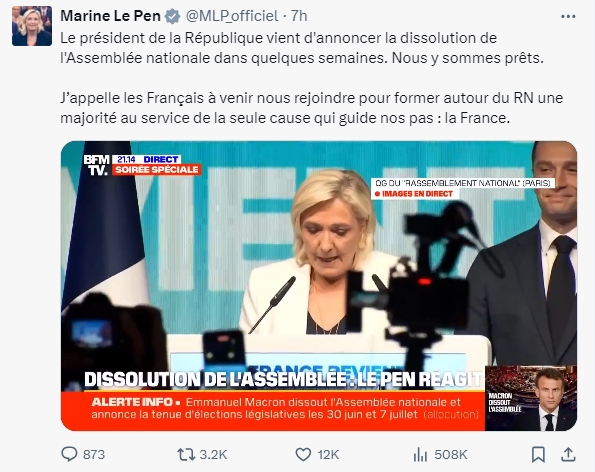The width and height of the screenshot is (595, 472).
Task: Visit the @MLP_officiel handle link
Action: pyautogui.click(x=232, y=16)
